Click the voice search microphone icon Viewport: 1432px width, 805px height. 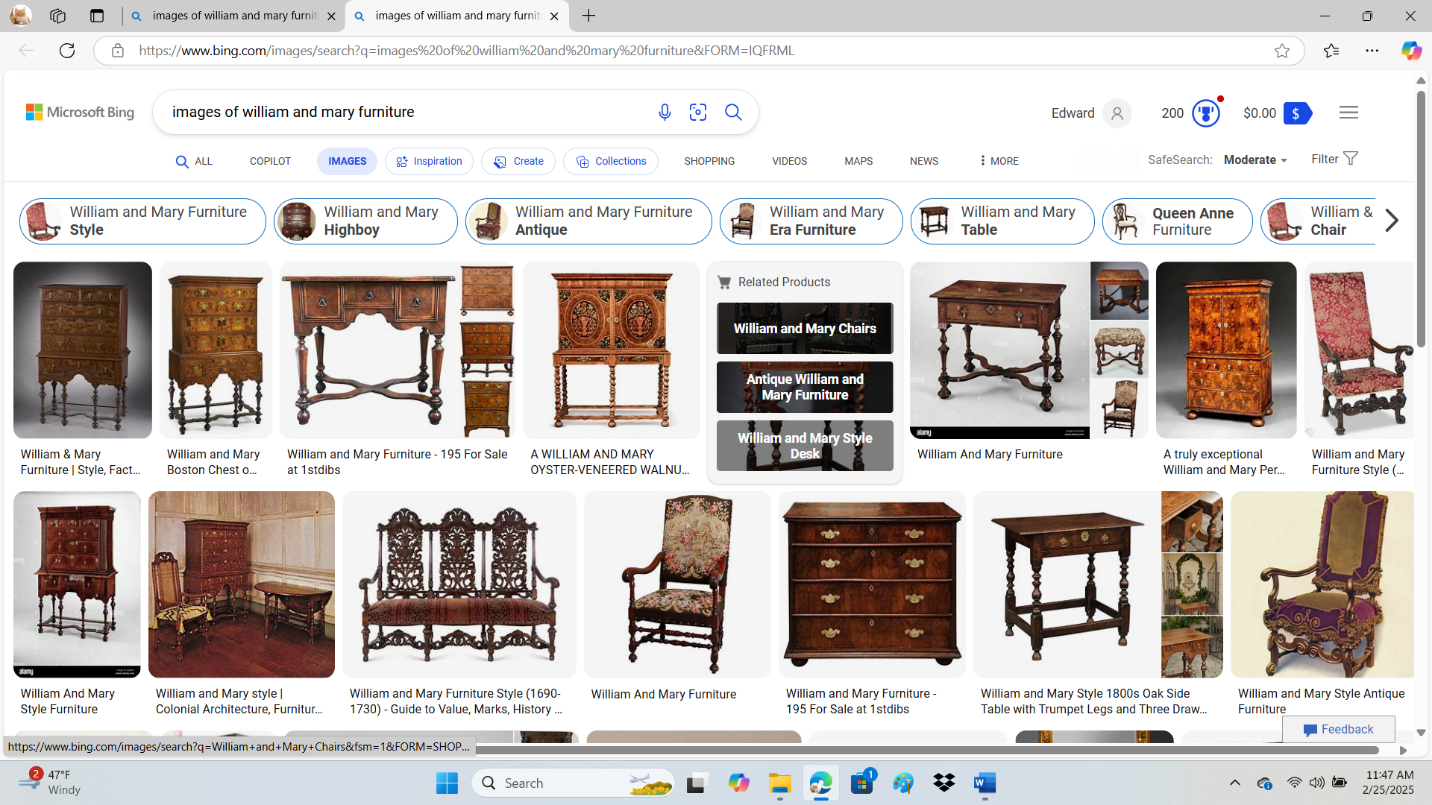coord(665,113)
